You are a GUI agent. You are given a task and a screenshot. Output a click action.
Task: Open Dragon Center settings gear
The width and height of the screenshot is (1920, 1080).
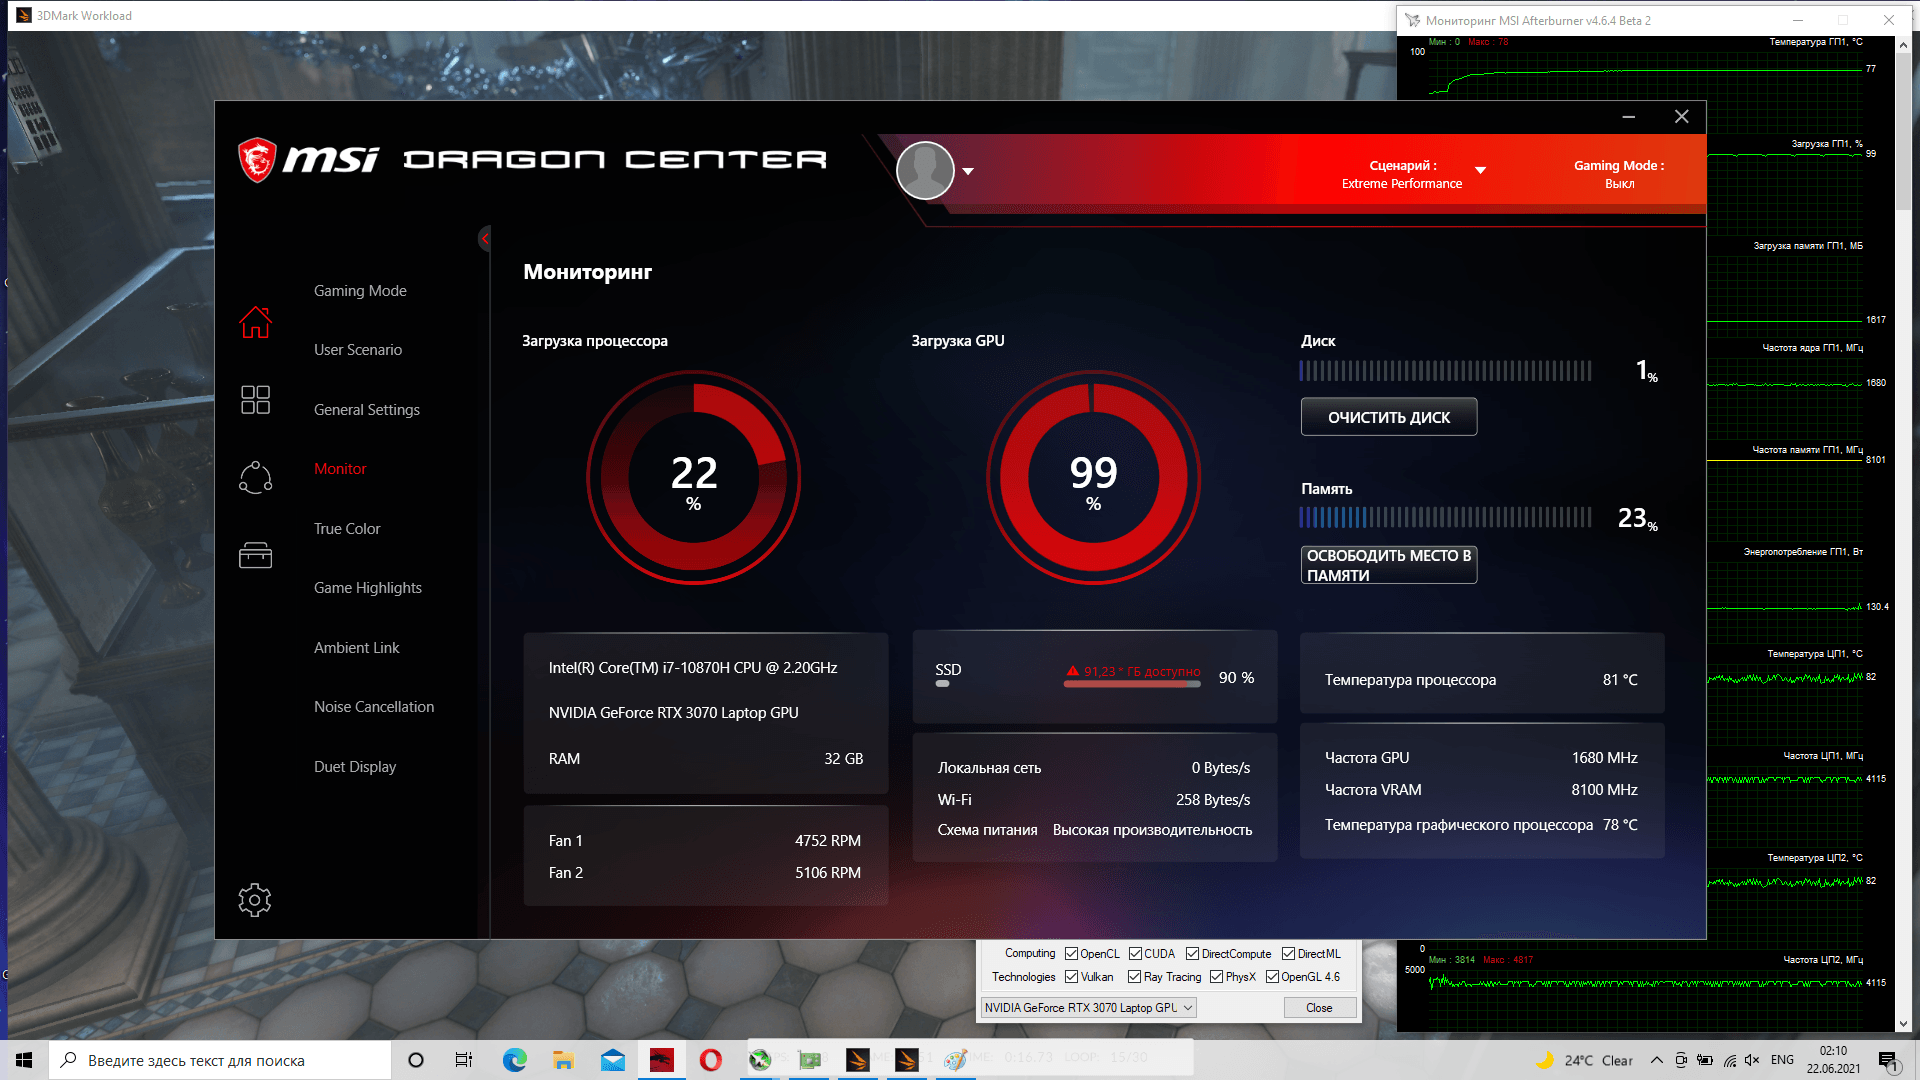coord(255,900)
